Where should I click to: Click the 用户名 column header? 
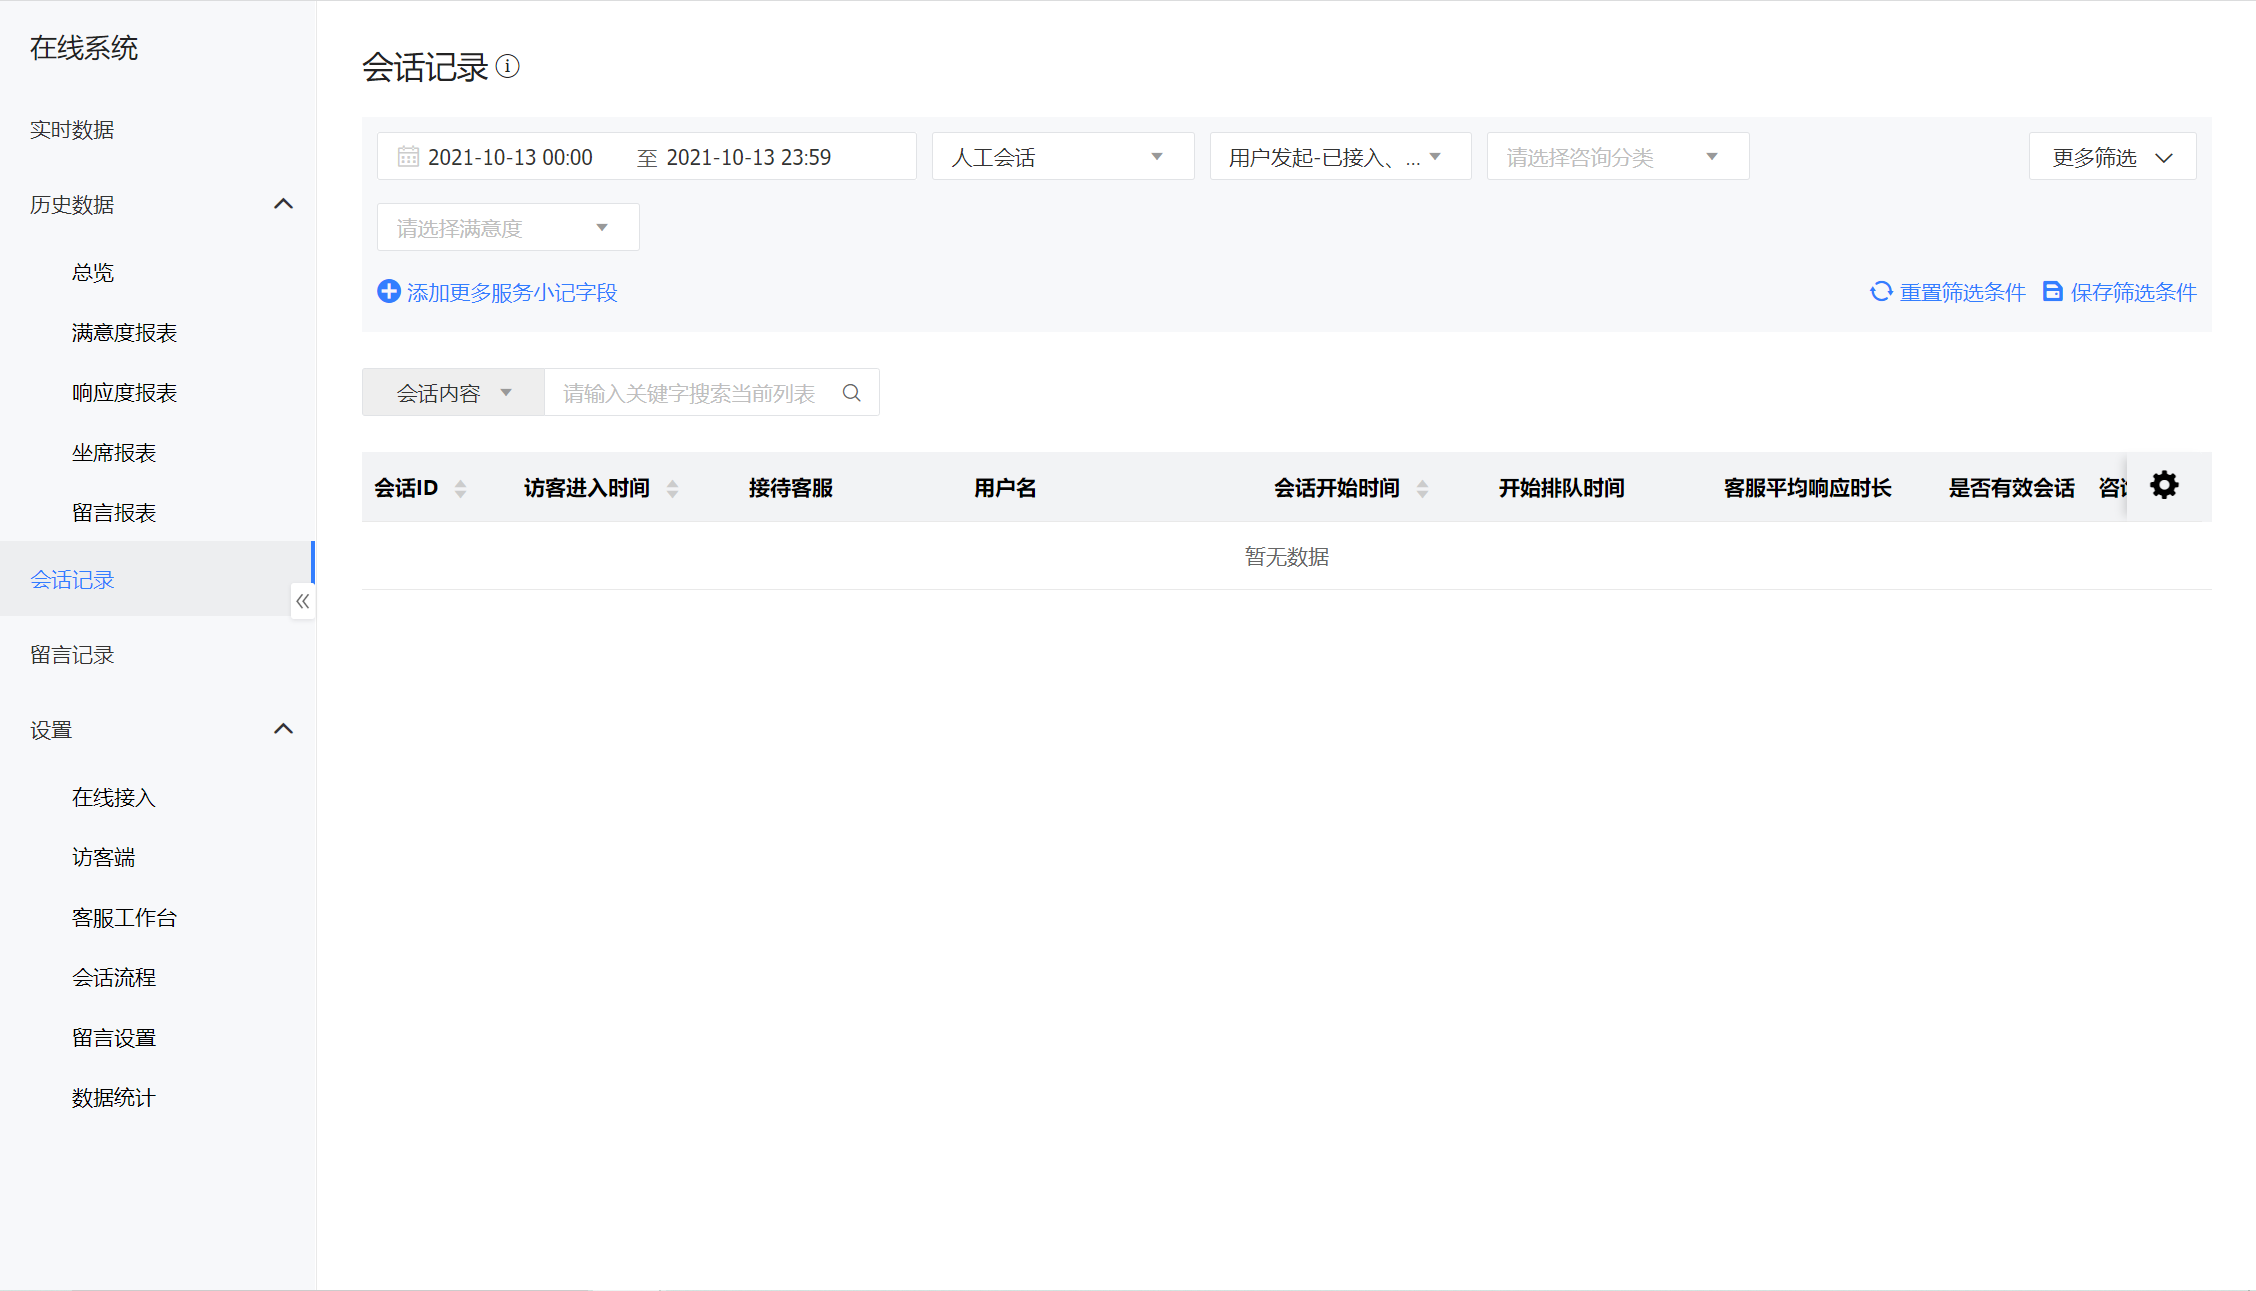pos(1005,488)
